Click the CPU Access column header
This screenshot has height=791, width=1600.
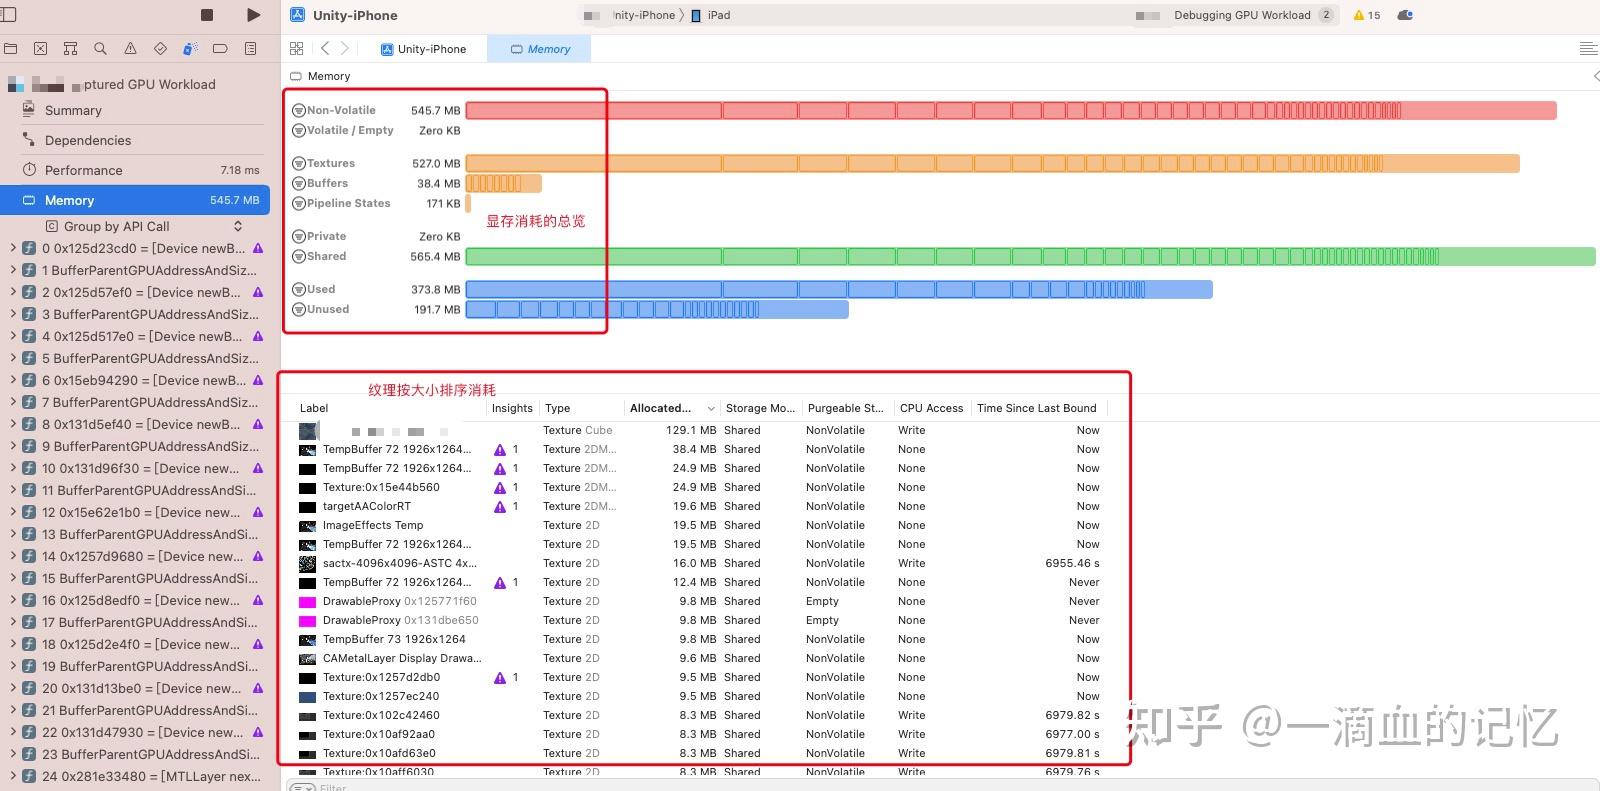931,408
